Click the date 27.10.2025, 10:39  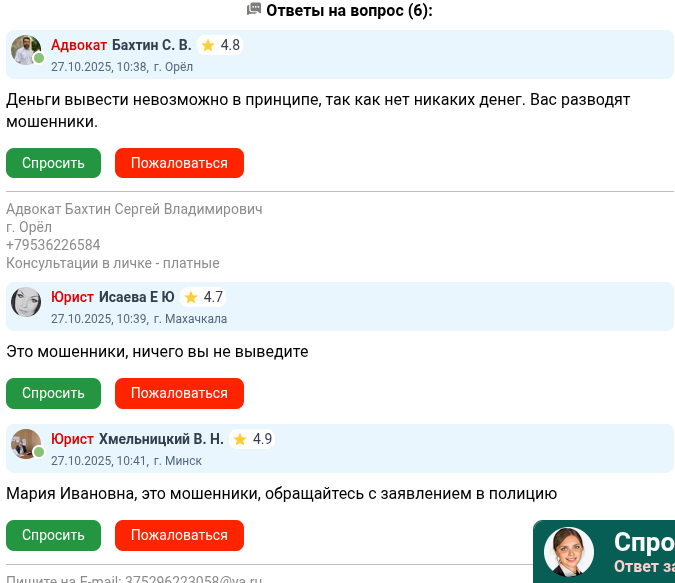(x=99, y=319)
